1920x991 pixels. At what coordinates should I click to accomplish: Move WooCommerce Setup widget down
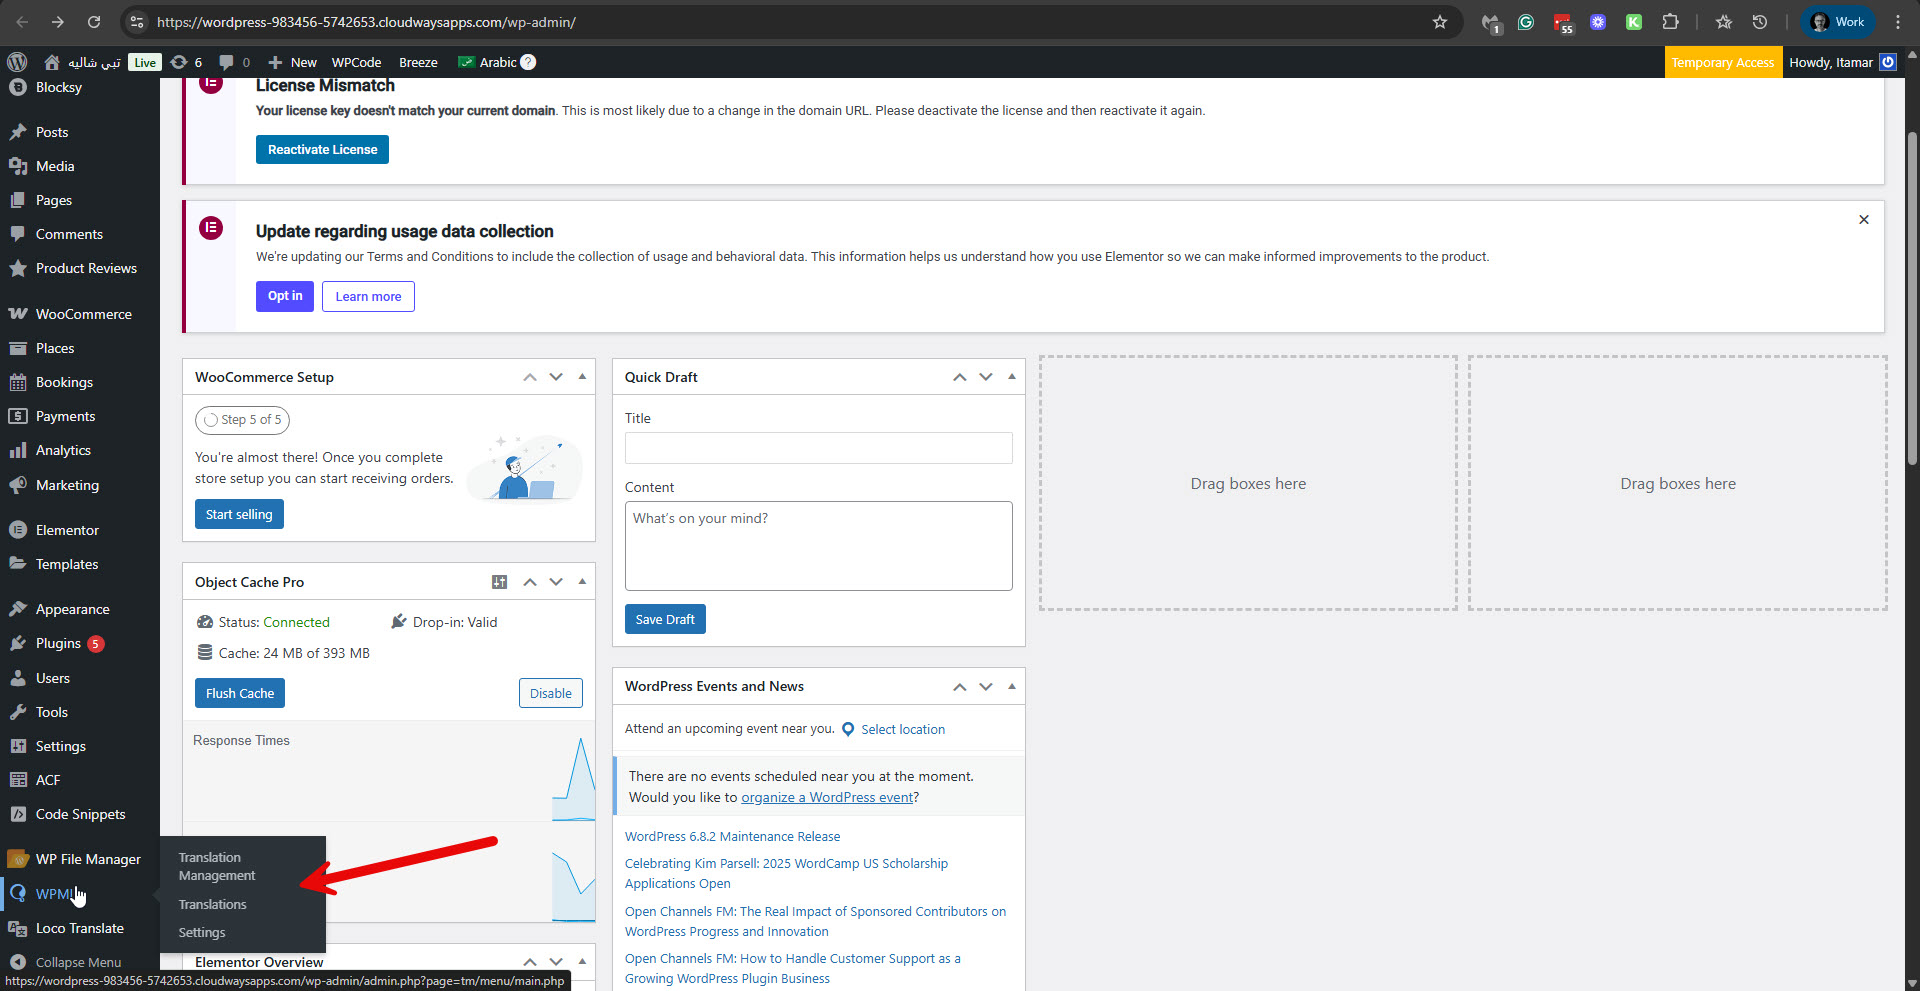(x=556, y=377)
